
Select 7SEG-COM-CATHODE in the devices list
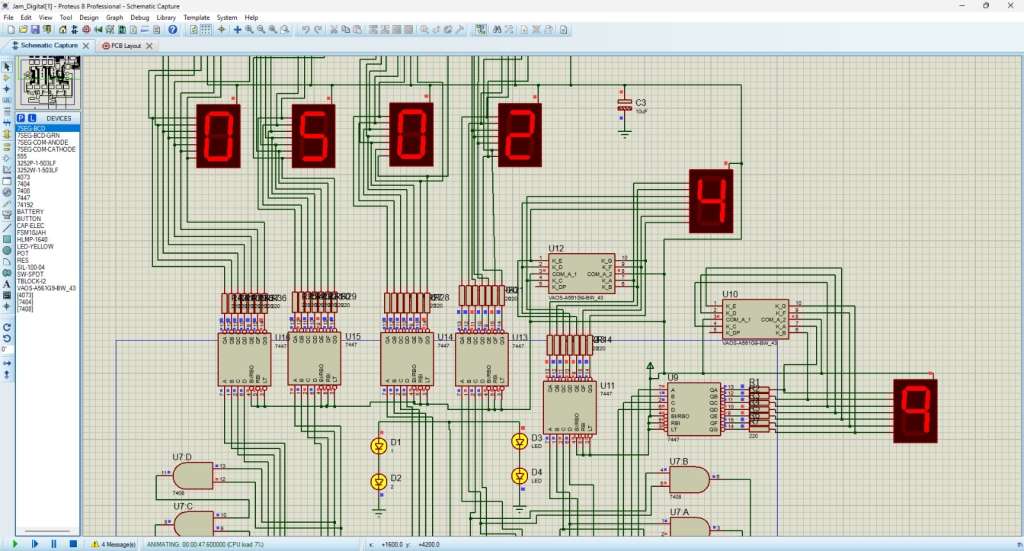click(48, 150)
